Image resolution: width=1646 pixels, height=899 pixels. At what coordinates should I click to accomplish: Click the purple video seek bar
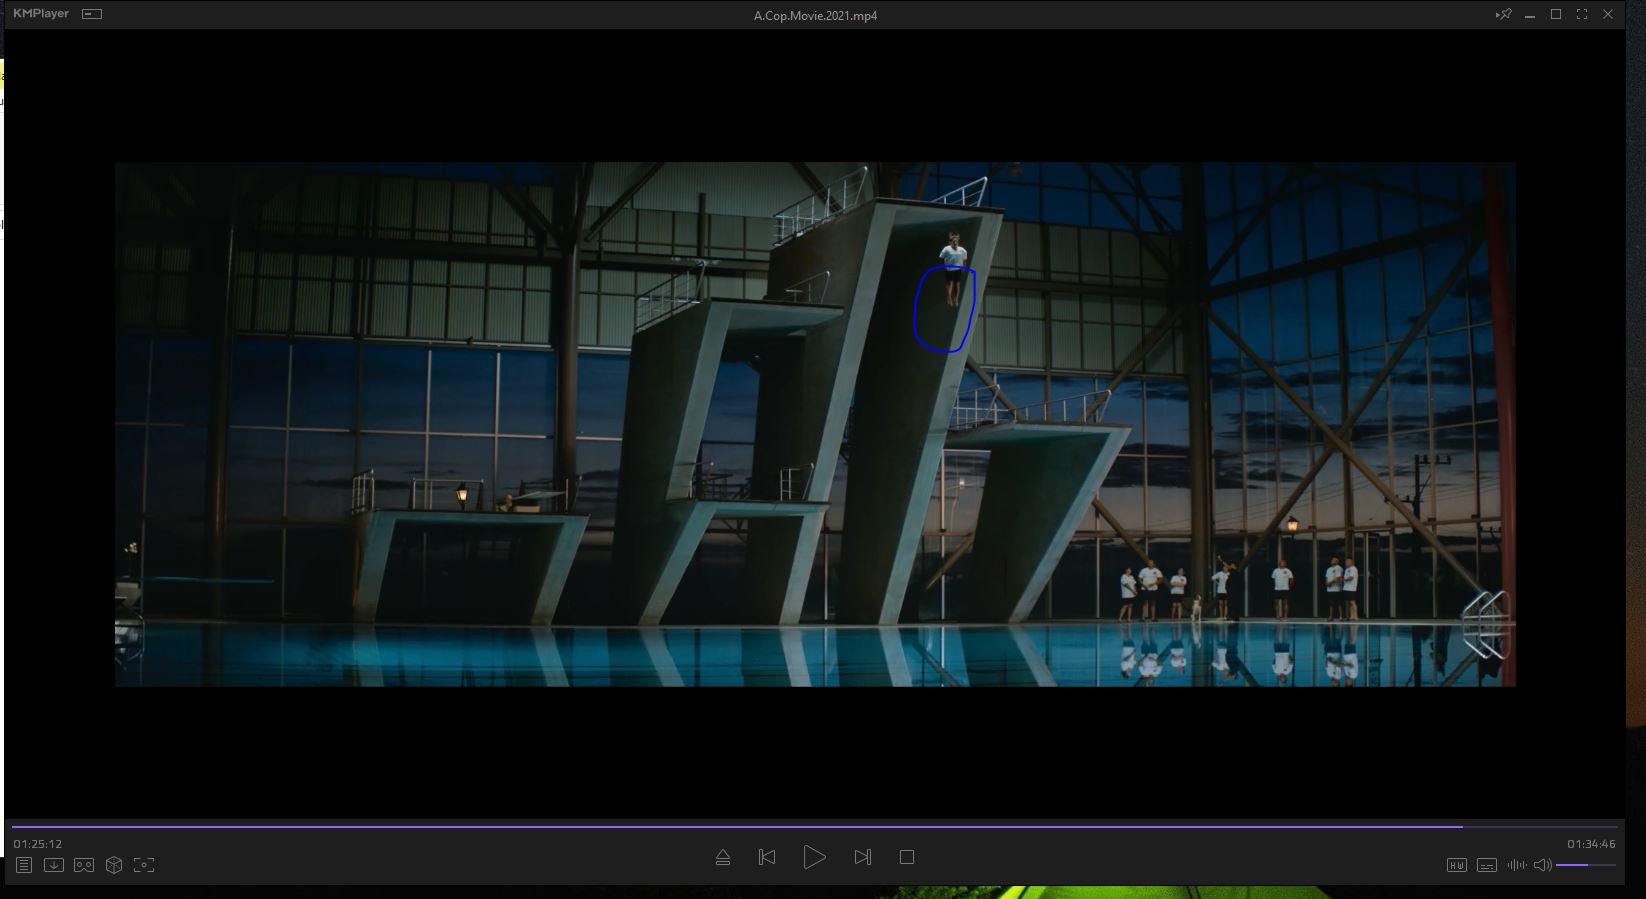[x=737, y=827]
